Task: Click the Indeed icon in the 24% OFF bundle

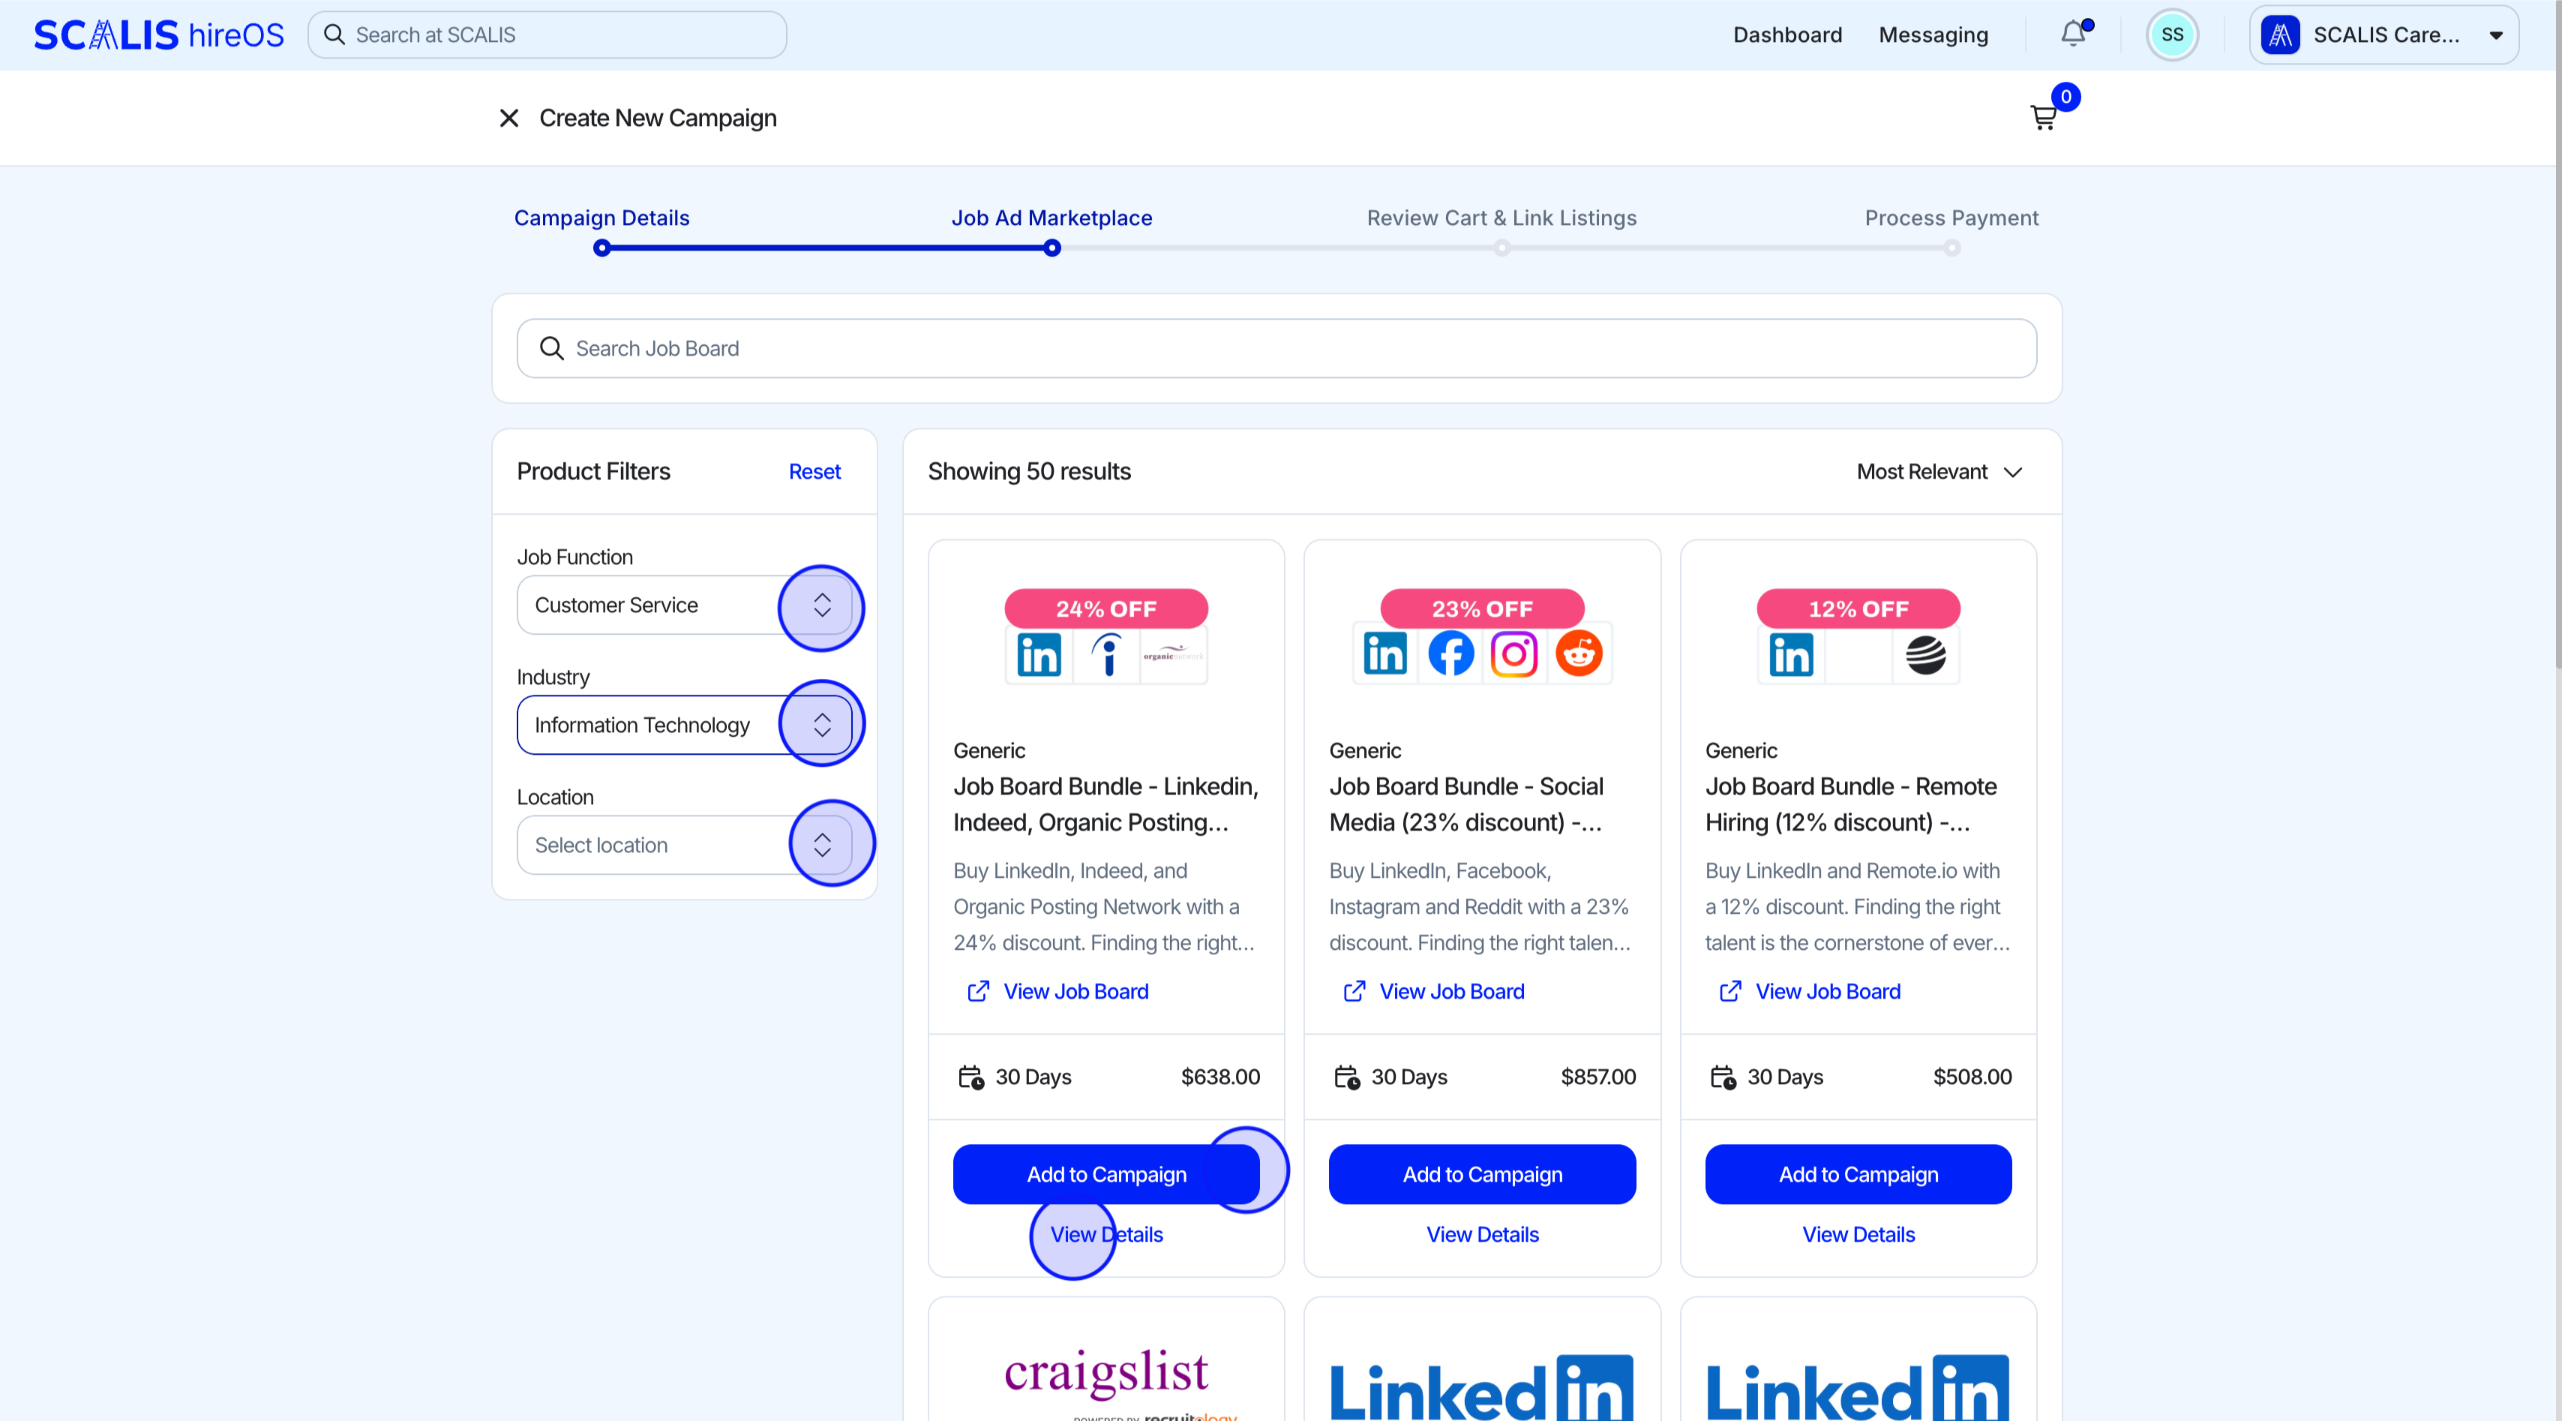Action: (1107, 655)
